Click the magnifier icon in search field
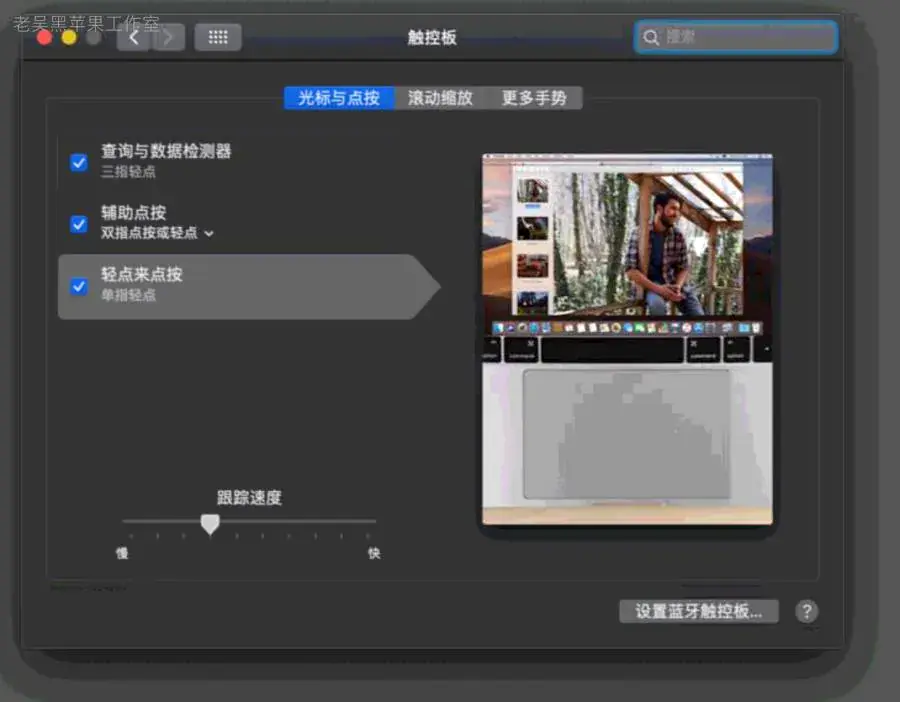This screenshot has width=900, height=702. click(x=651, y=38)
